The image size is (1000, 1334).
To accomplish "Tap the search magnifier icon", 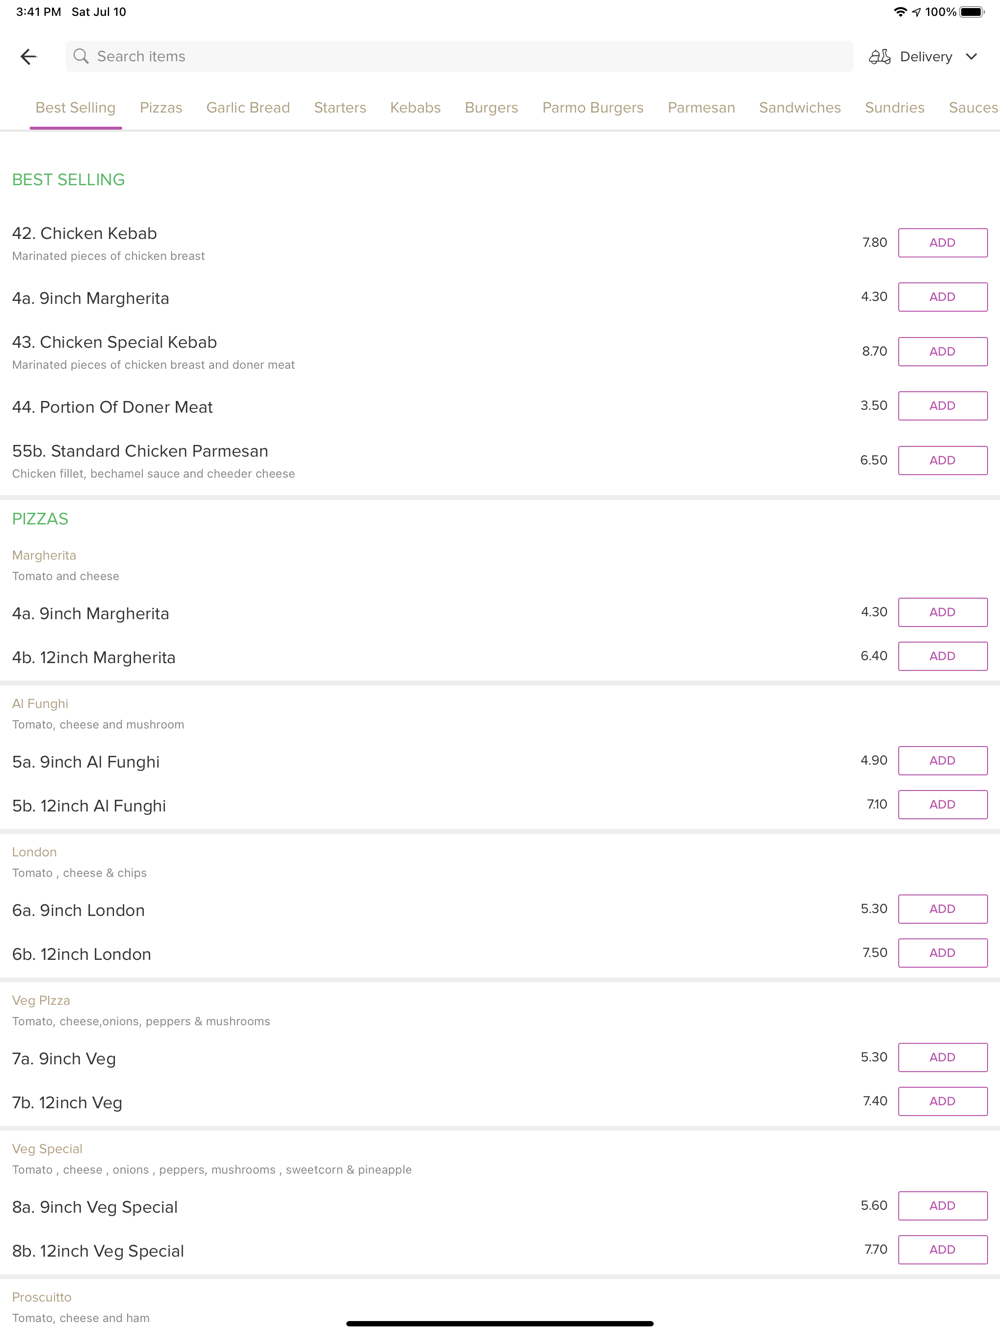I will 81,57.
